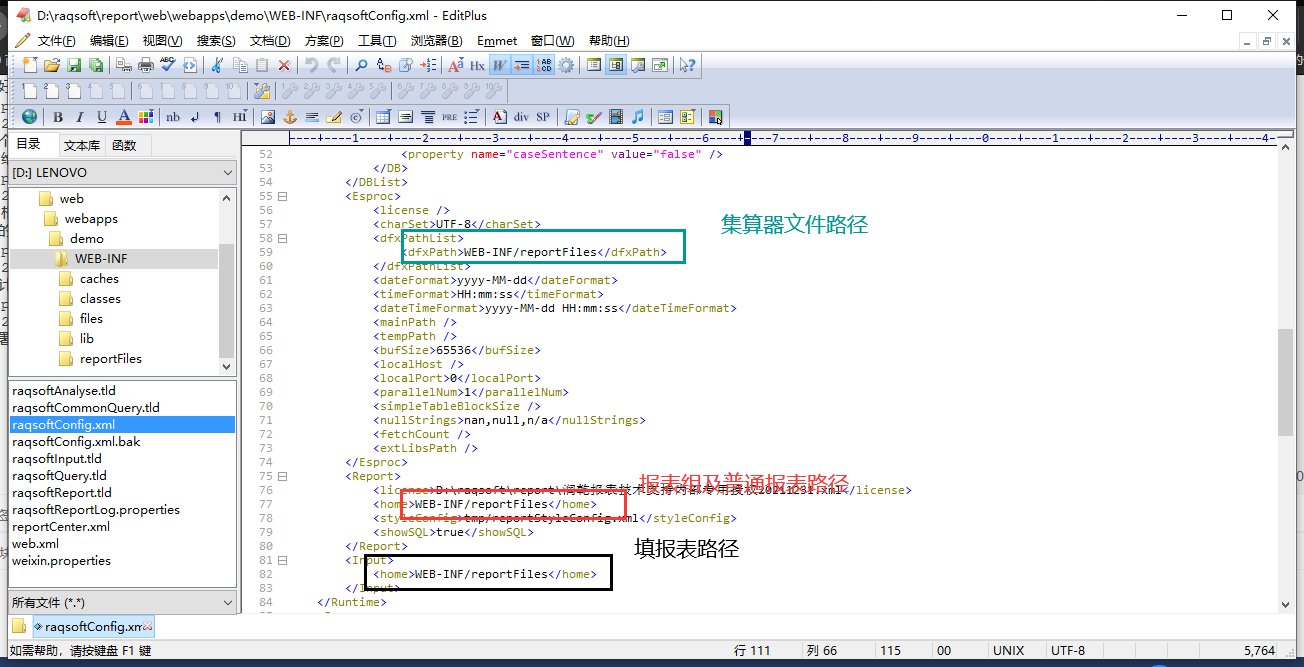Image resolution: width=1304 pixels, height=667 pixels.
Task: Click the Bold formatting icon
Action: [x=58, y=117]
